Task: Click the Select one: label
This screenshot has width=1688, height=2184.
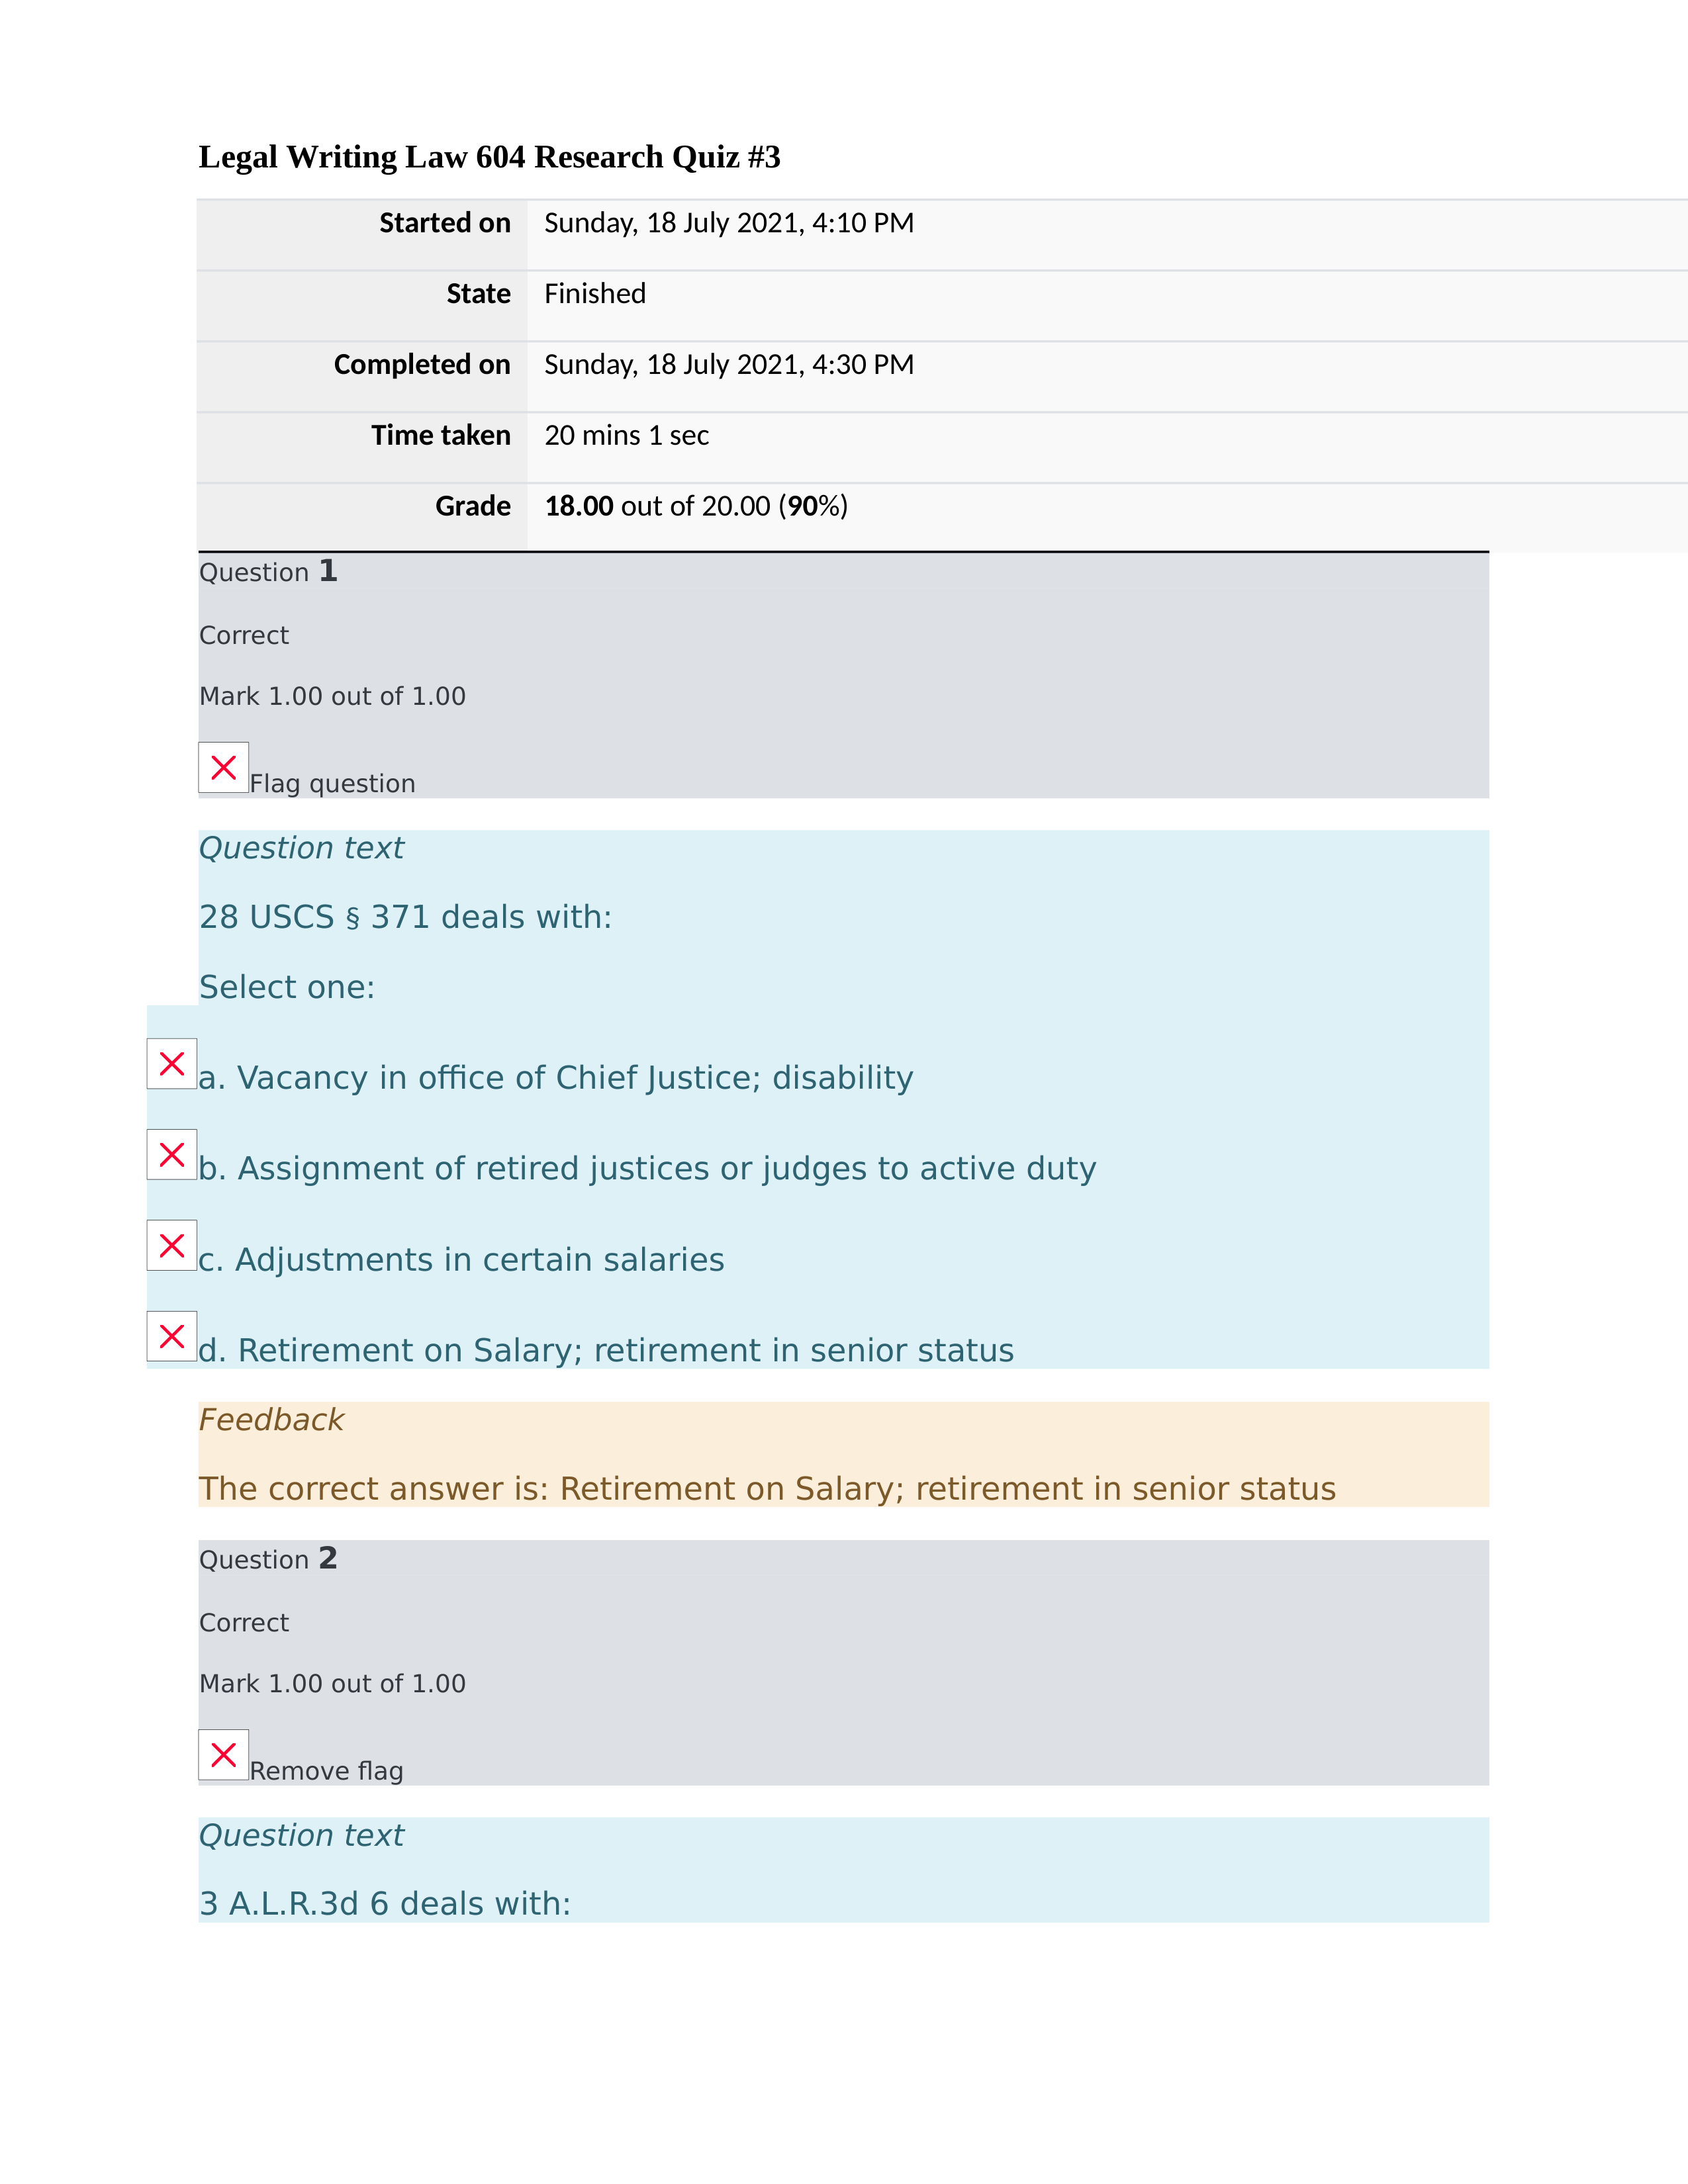Action: (287, 987)
